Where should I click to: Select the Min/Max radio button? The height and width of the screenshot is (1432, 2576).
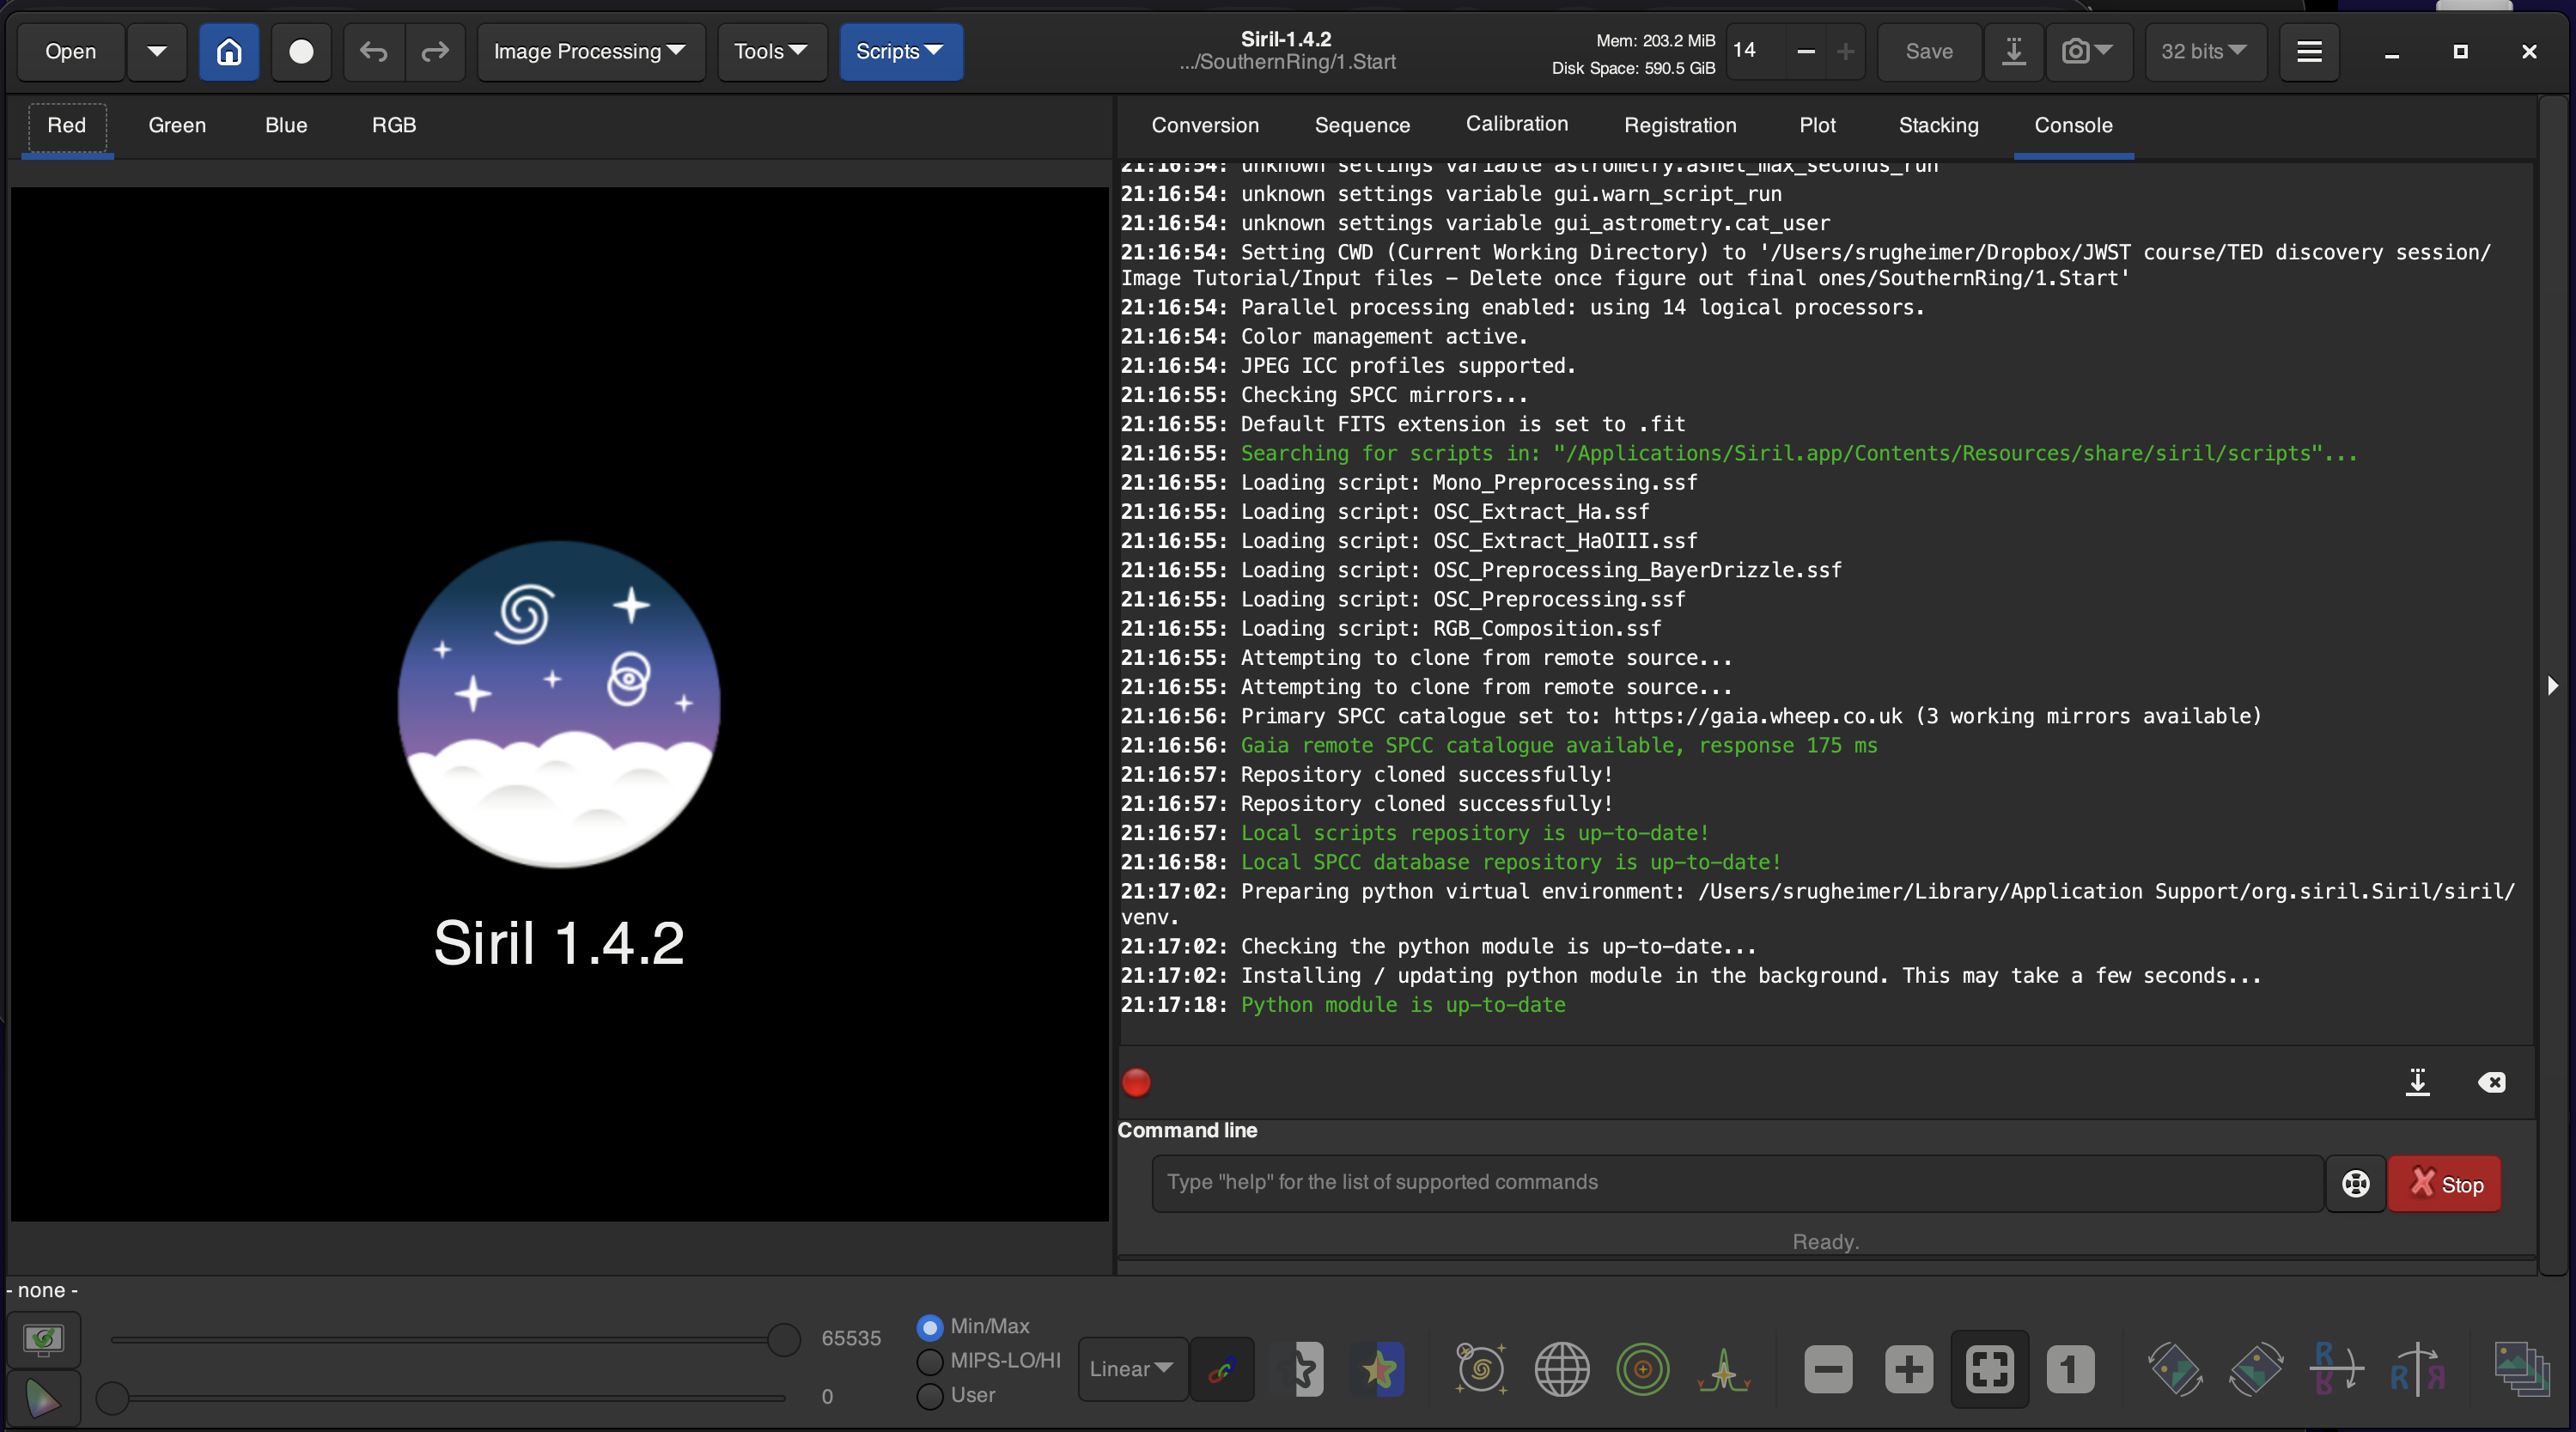tap(930, 1327)
